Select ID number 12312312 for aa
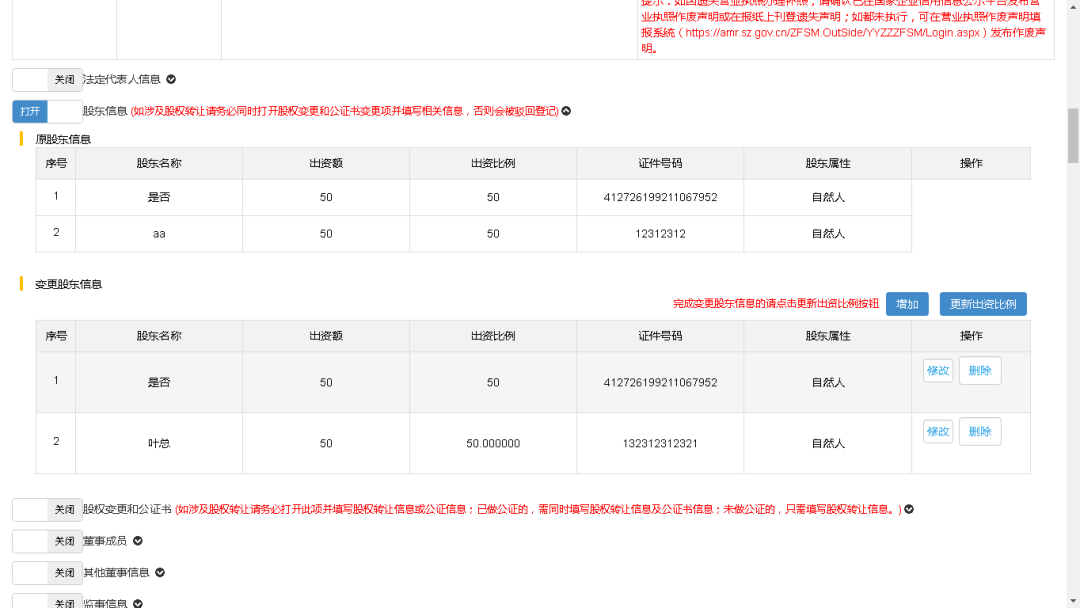The width and height of the screenshot is (1080, 608). (x=660, y=234)
